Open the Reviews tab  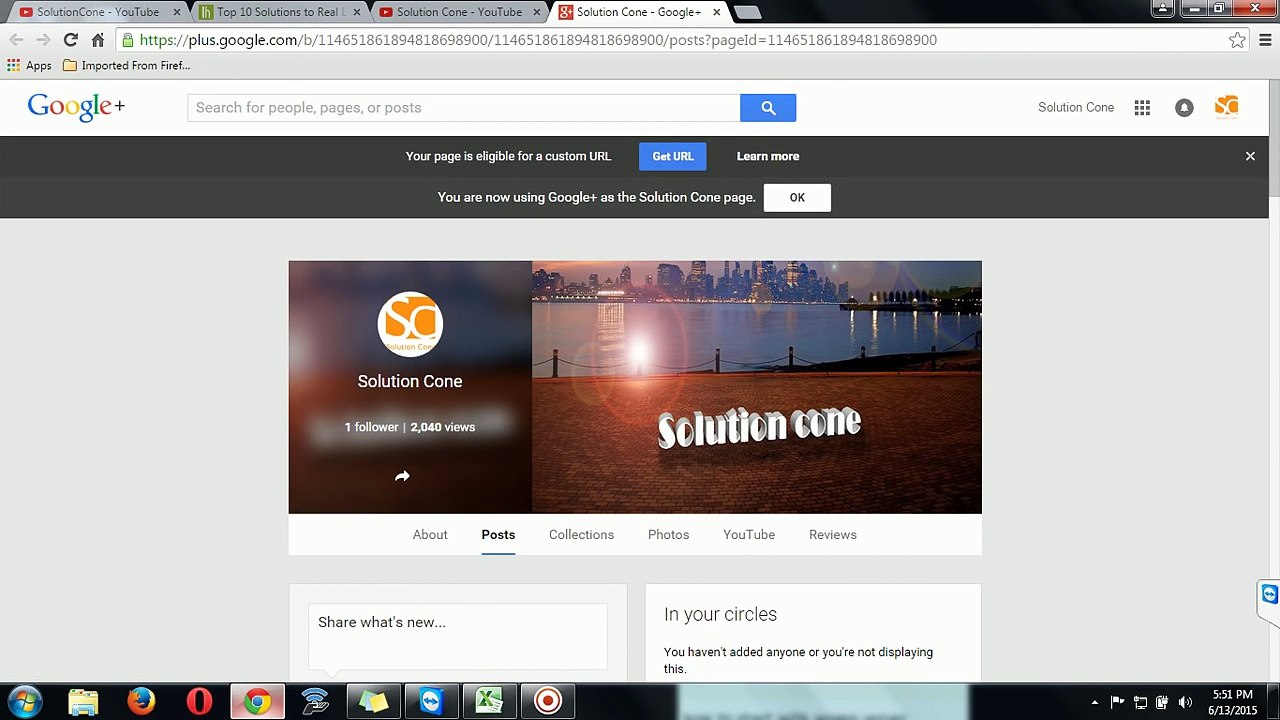click(x=833, y=535)
